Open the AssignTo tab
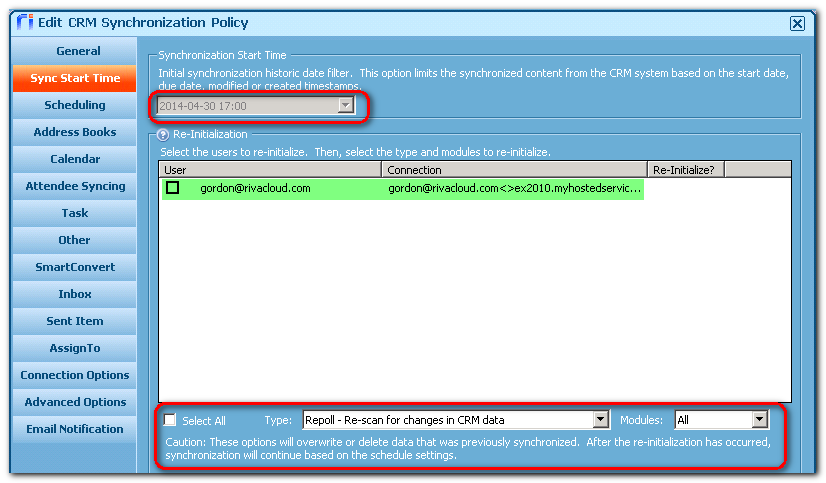This screenshot has height=483, width=826. pos(74,348)
